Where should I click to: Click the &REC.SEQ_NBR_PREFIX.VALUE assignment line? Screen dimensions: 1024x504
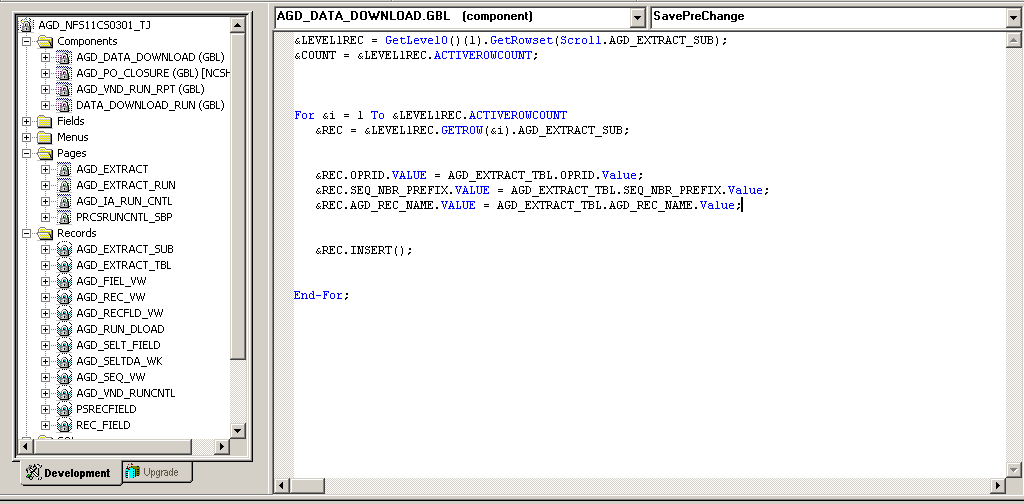tap(543, 191)
